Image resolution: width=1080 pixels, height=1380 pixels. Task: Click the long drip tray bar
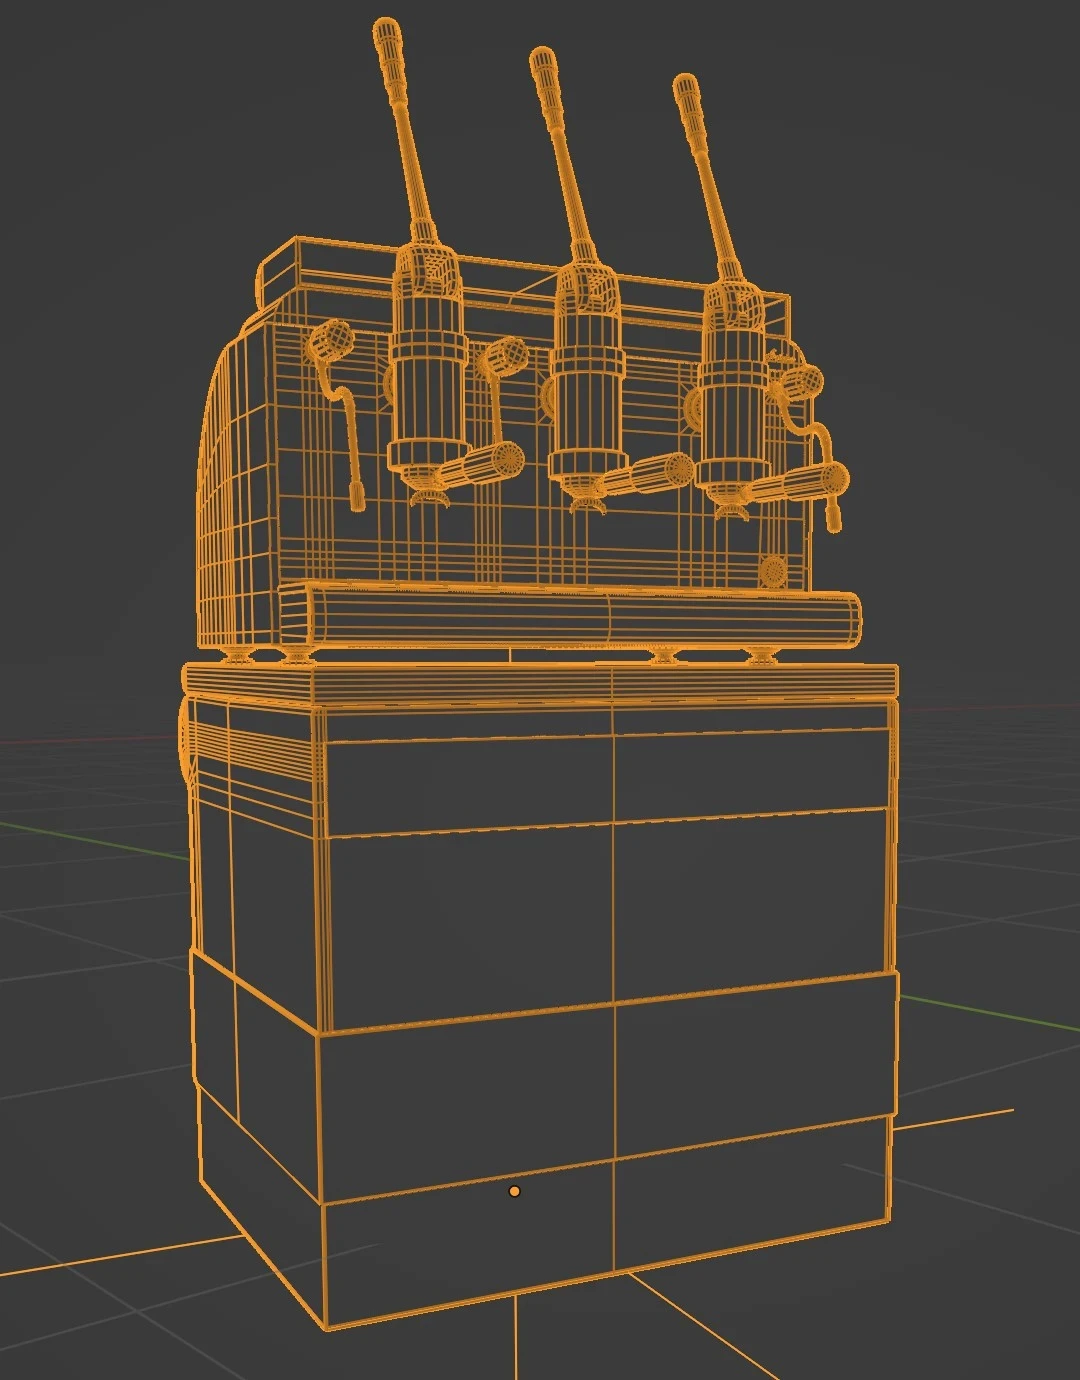coord(570,612)
